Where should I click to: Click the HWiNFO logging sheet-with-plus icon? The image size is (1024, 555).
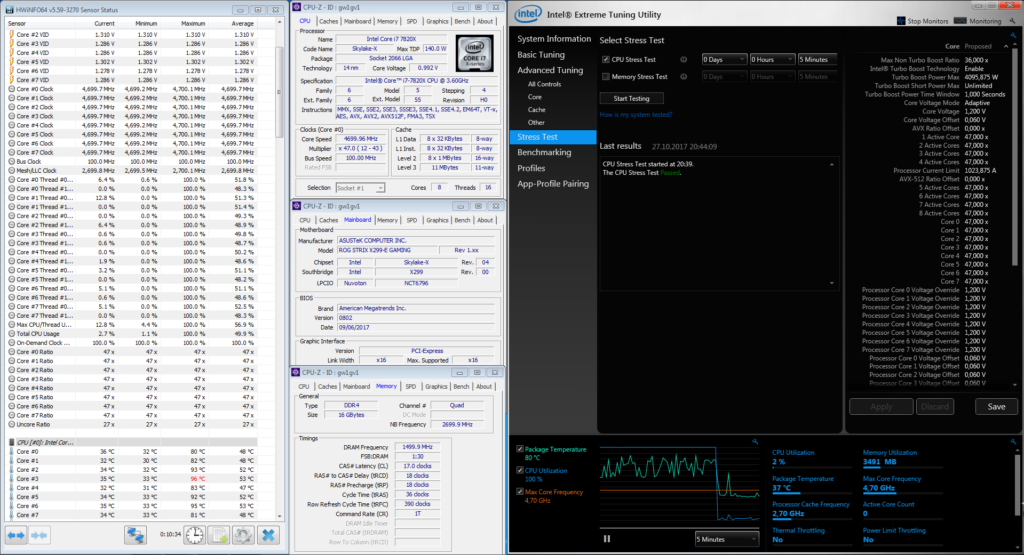click(x=219, y=535)
